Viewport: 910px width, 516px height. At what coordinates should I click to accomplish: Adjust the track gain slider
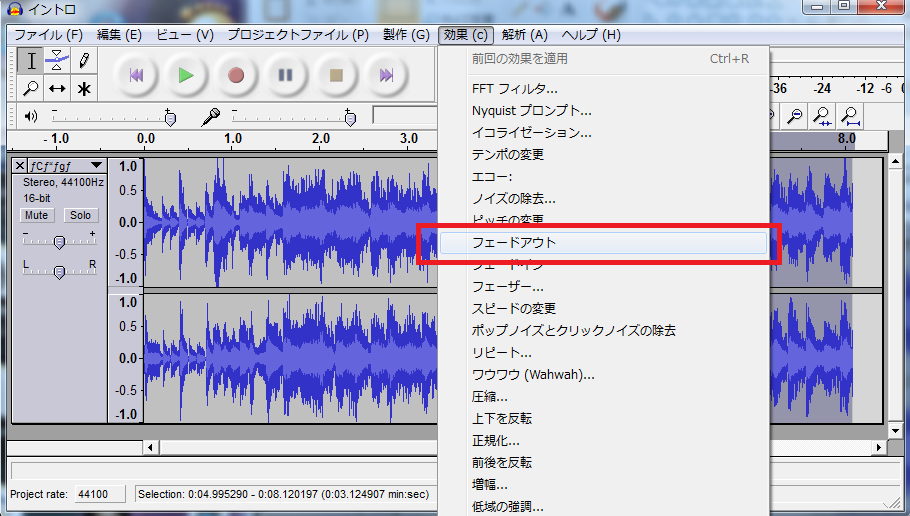pyautogui.click(x=59, y=241)
